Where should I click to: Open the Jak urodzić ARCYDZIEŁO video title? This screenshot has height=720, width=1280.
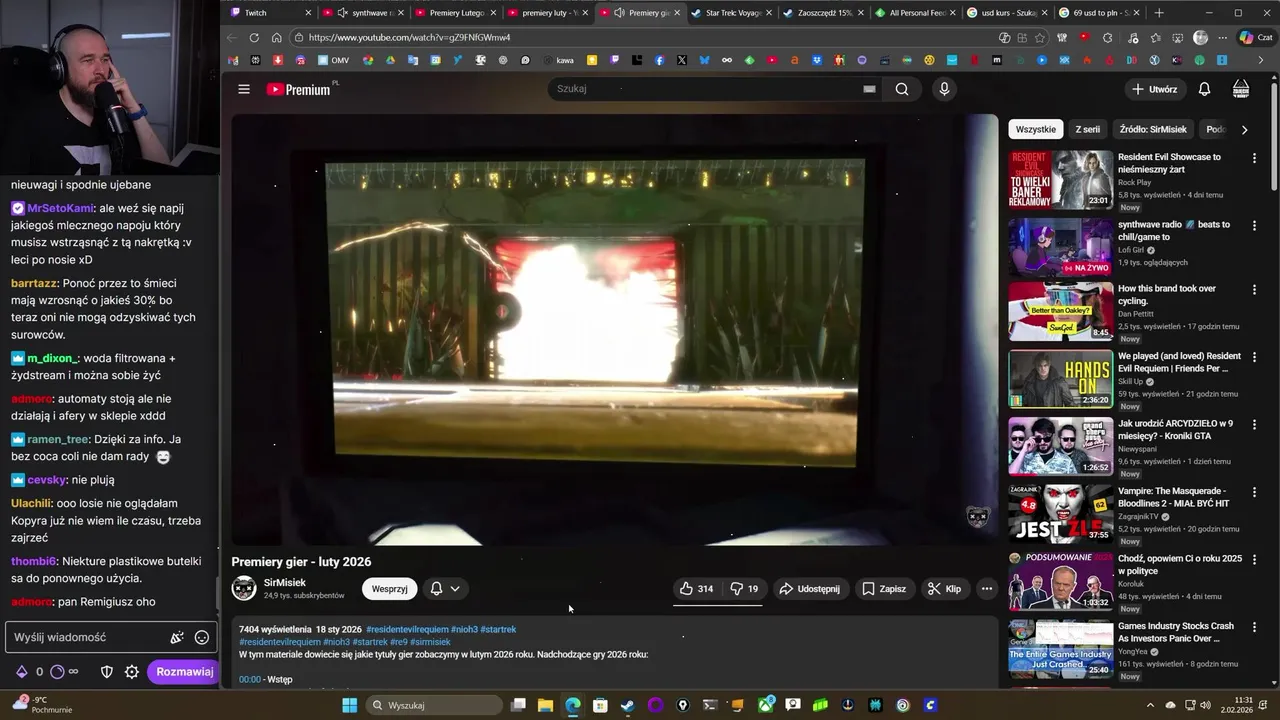(1176, 430)
